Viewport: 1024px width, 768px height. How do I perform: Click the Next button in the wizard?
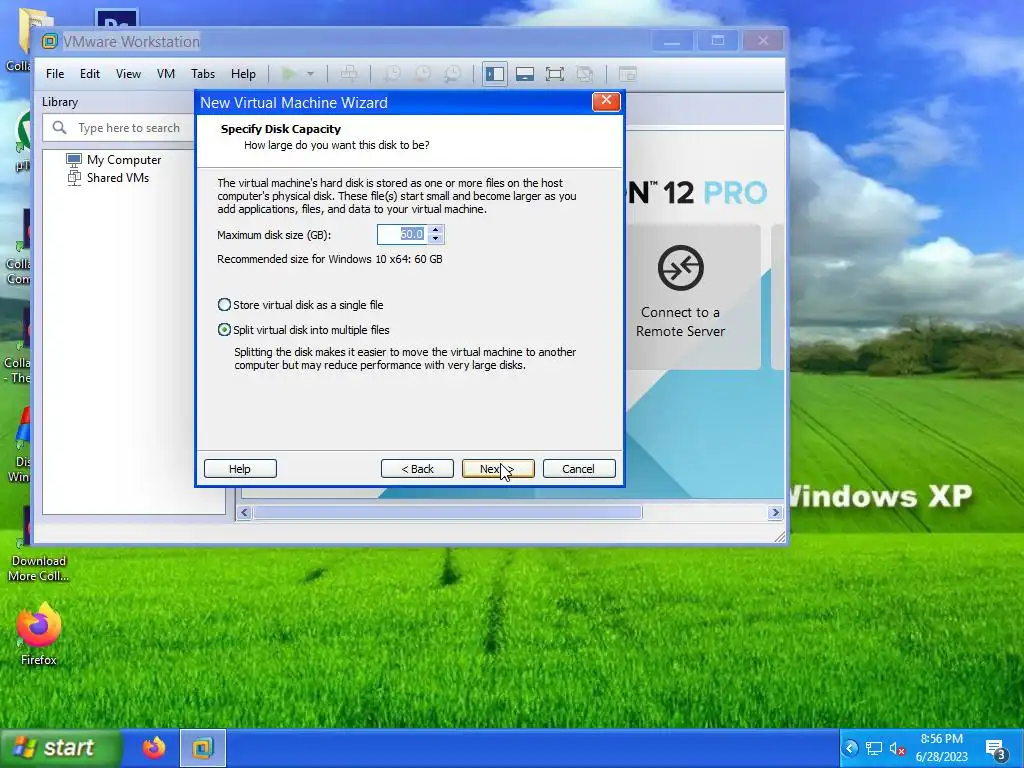(x=498, y=469)
